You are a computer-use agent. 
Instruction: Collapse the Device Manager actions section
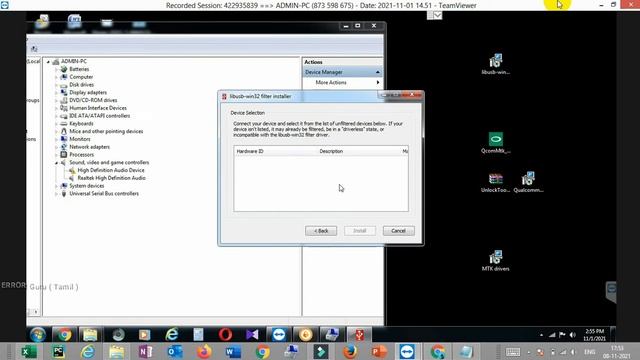(x=378, y=72)
